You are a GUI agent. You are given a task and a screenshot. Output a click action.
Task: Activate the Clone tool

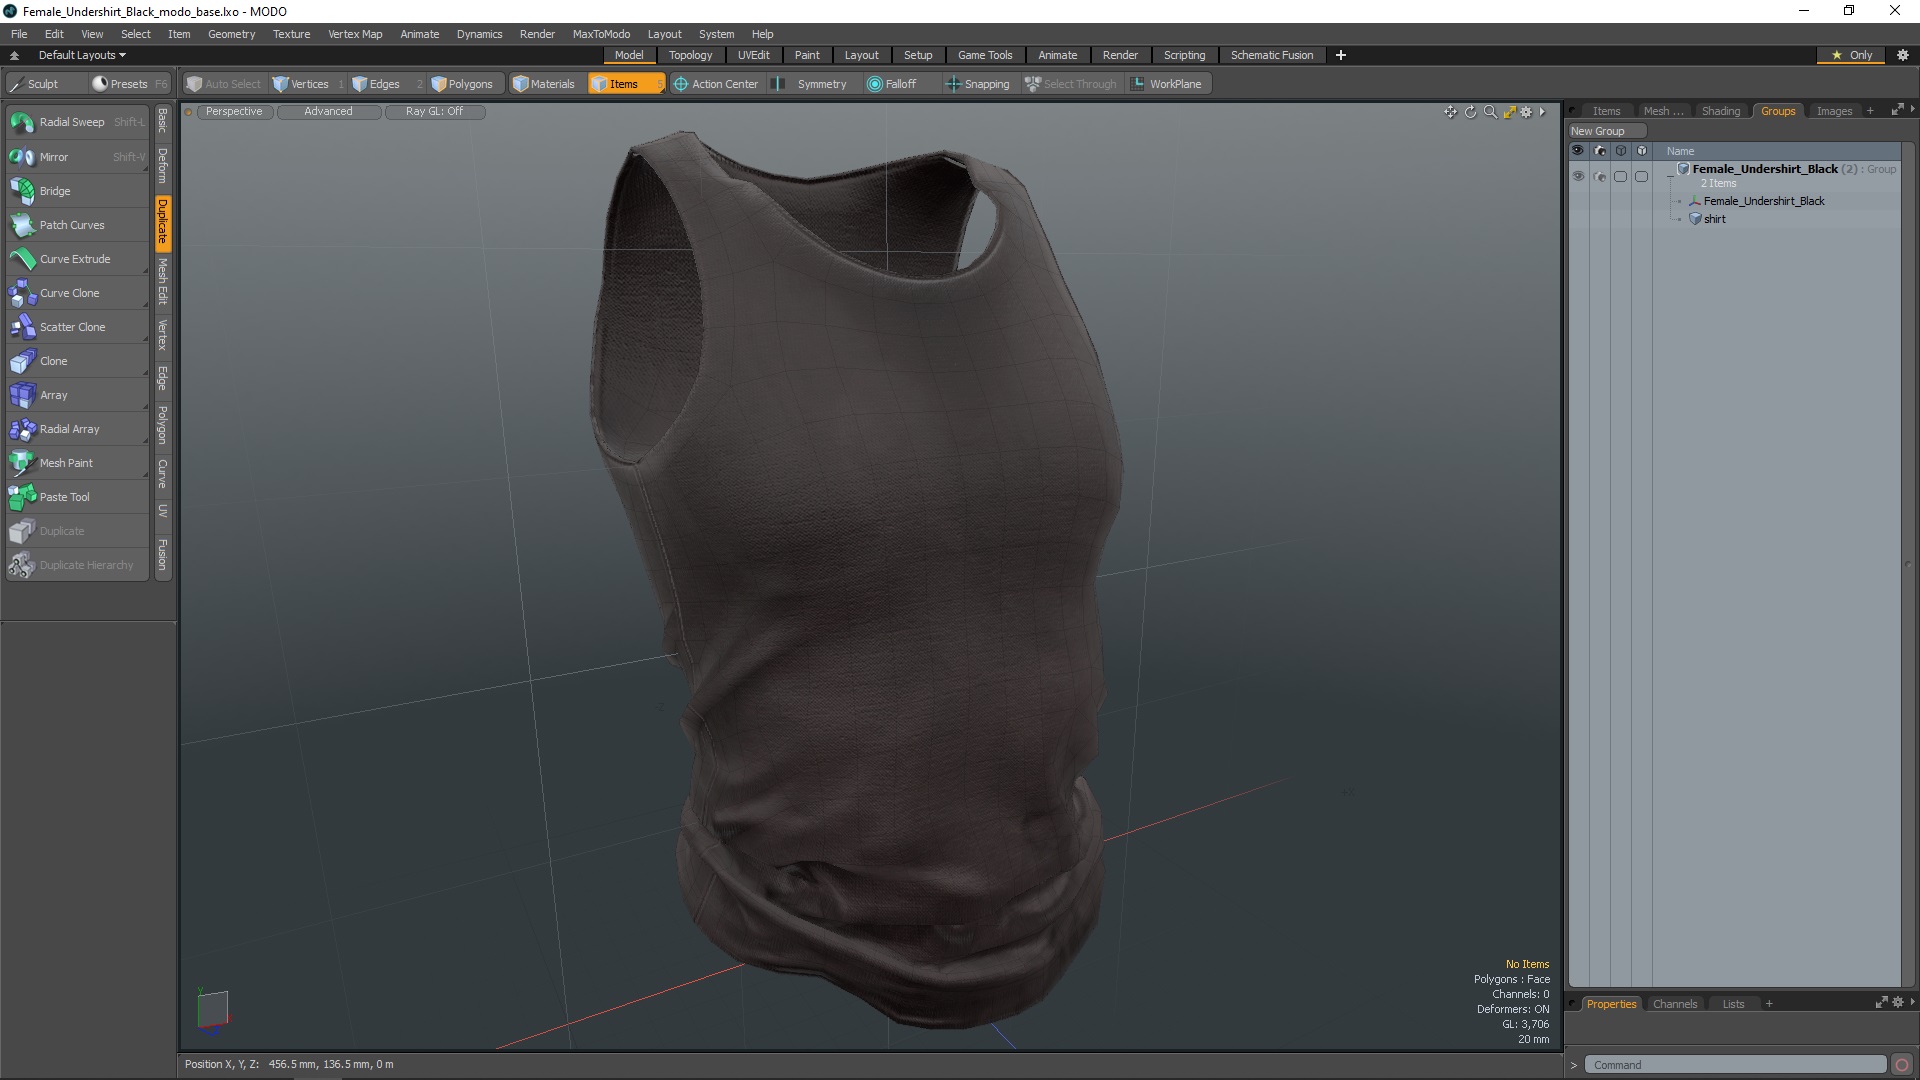click(x=77, y=361)
